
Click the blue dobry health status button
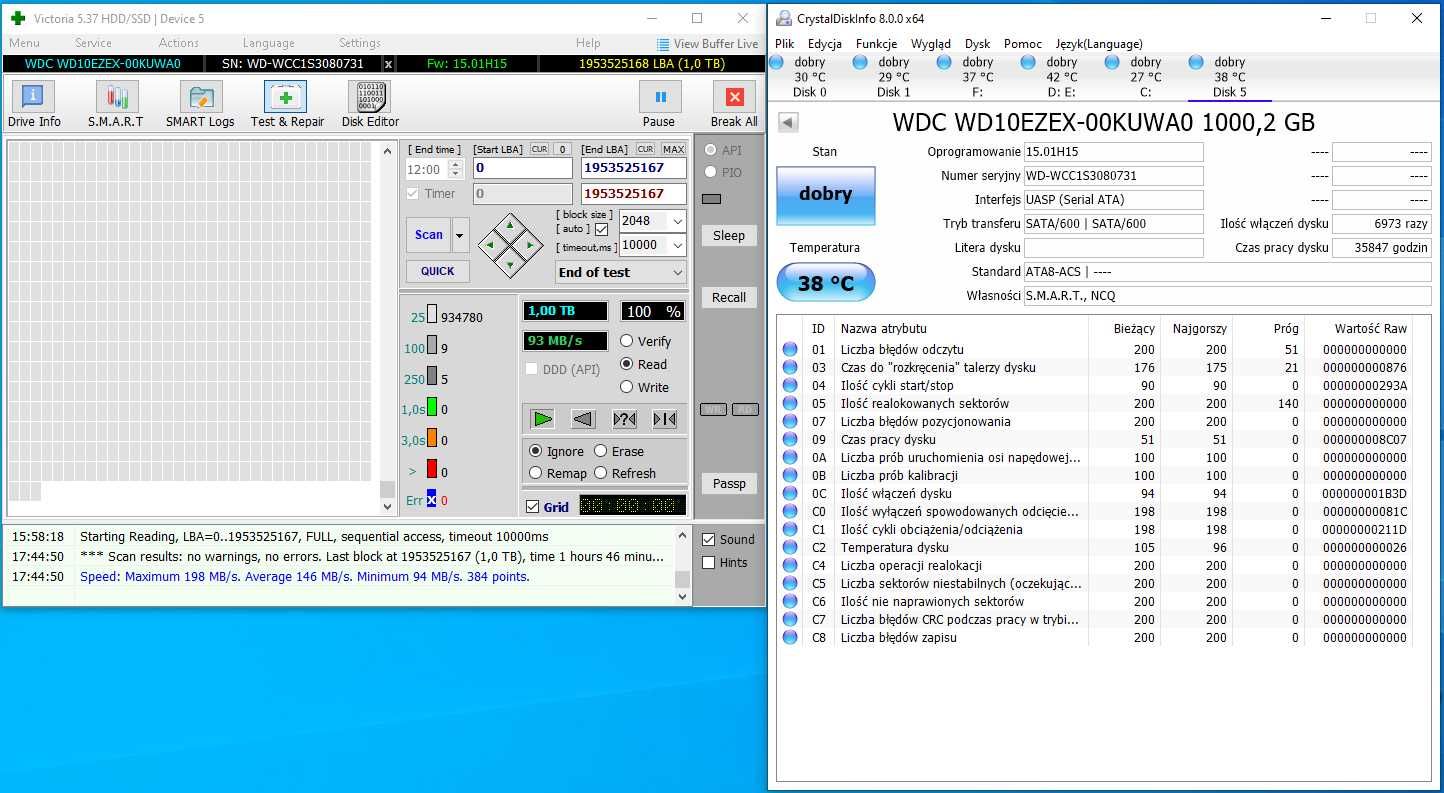tap(825, 195)
